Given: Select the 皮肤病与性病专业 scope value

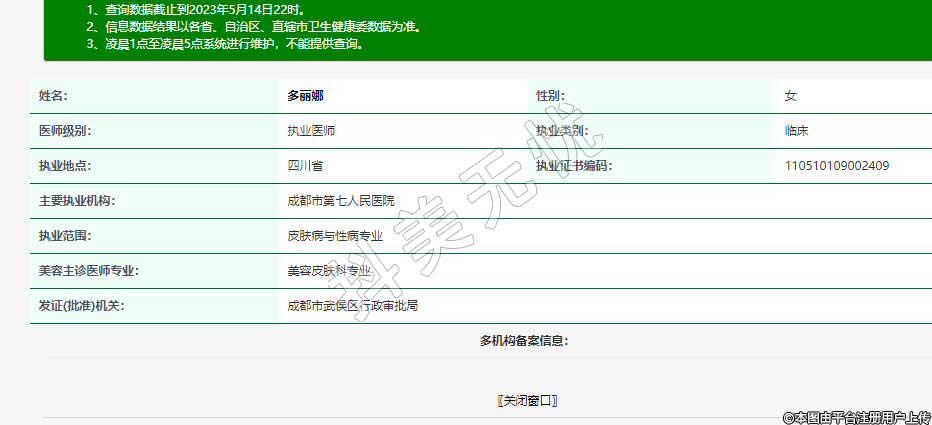Looking at the screenshot, I should pos(335,236).
